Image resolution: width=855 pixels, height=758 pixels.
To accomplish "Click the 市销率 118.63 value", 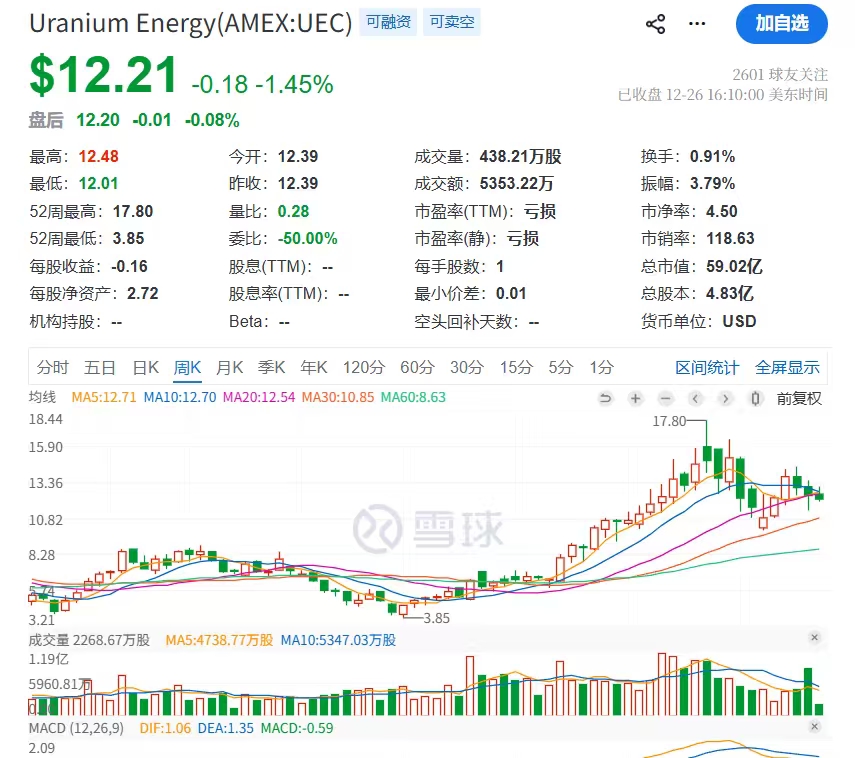I will coord(730,238).
